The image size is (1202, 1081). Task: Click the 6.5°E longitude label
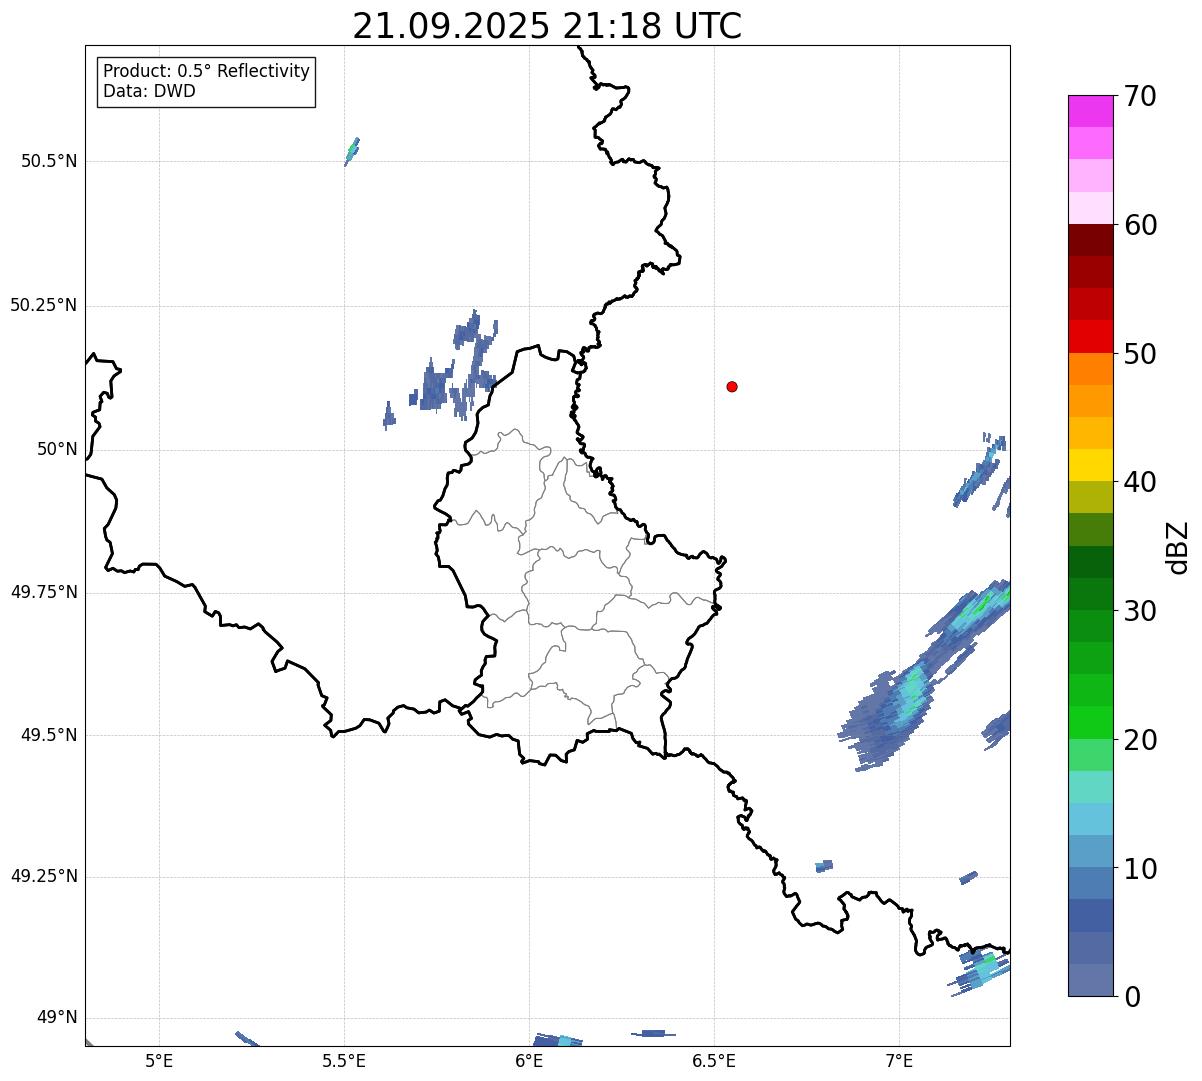point(714,1062)
